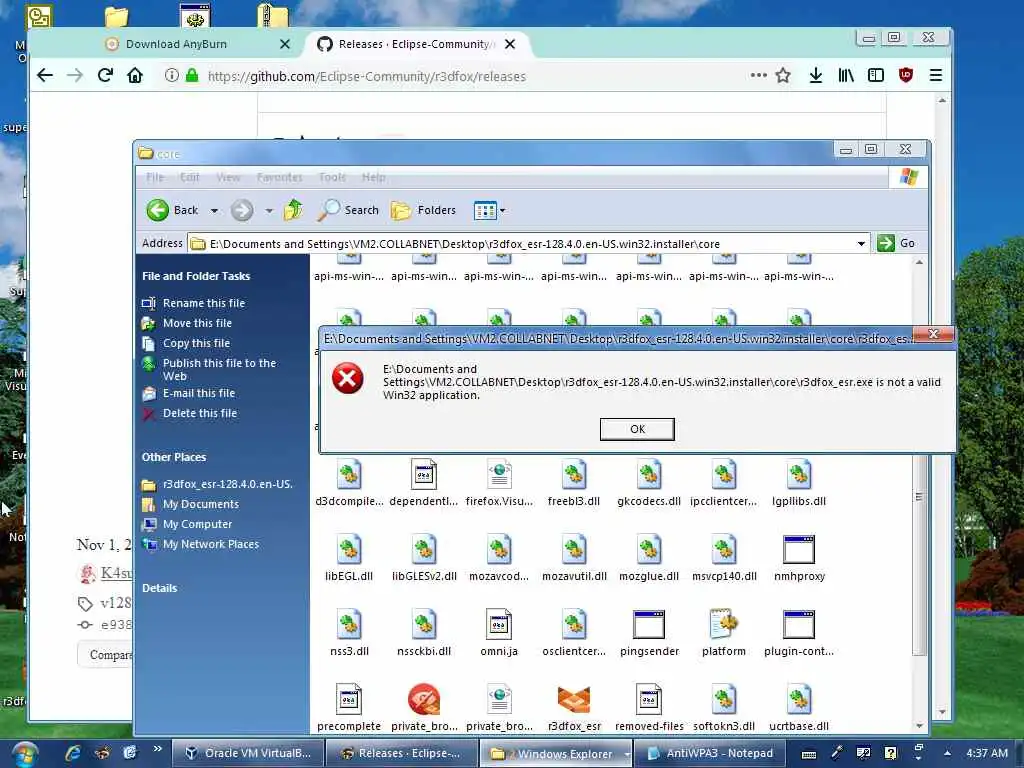Expand the Details panel header
1024x768 pixels.
(x=159, y=588)
